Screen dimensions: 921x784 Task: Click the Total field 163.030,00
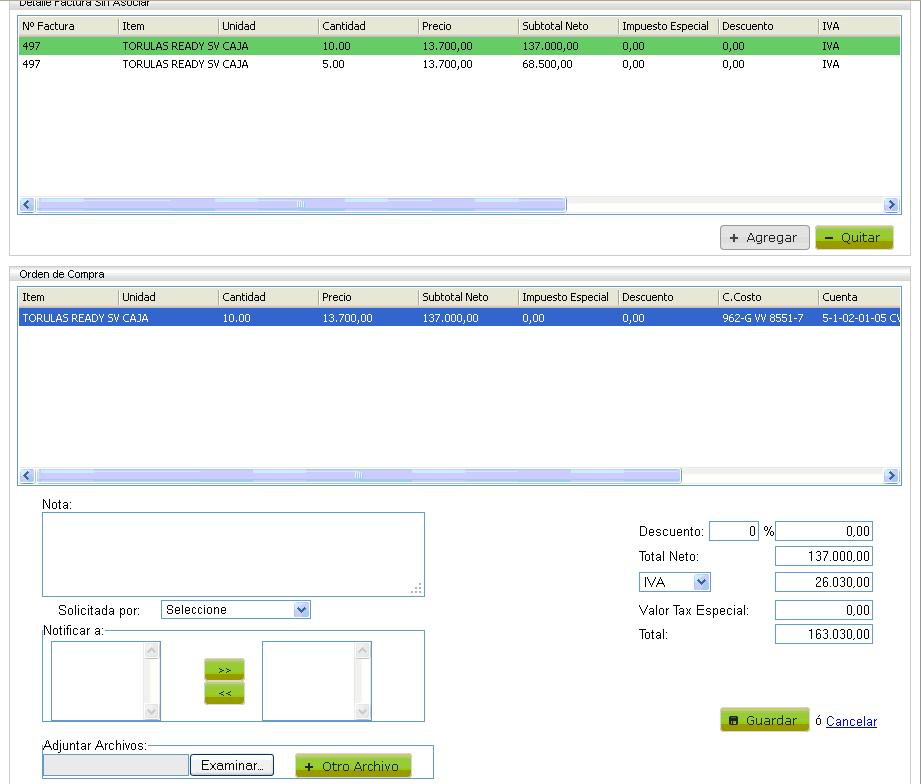point(823,634)
